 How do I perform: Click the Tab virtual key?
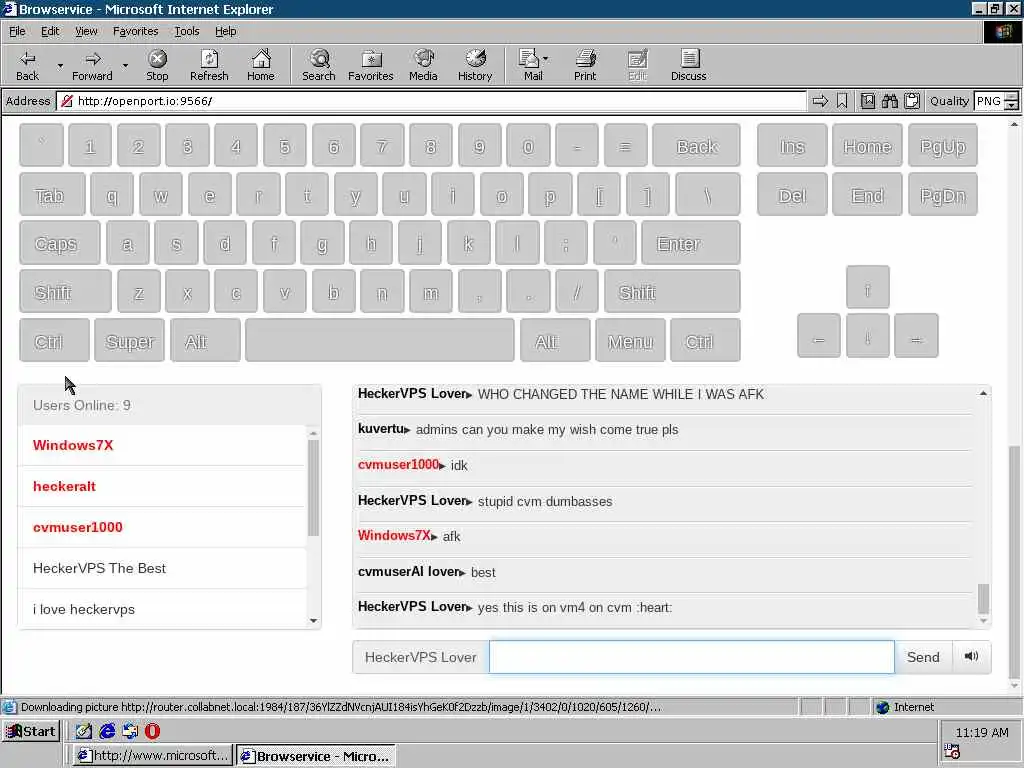tap(52, 194)
